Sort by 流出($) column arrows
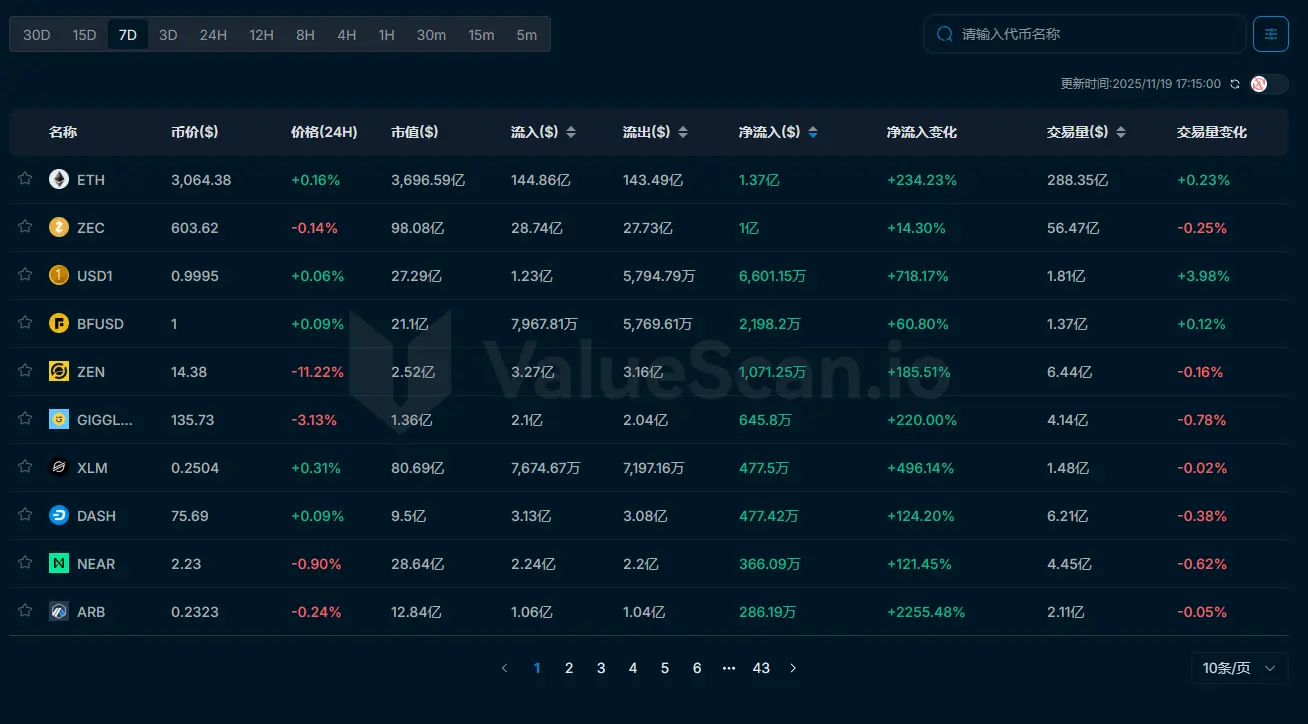1308x724 pixels. click(683, 132)
